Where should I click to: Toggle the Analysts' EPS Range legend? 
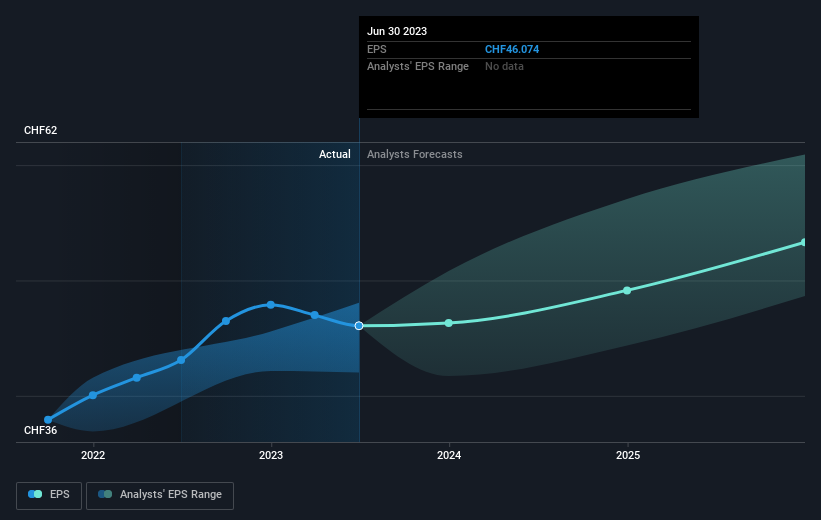(x=160, y=495)
